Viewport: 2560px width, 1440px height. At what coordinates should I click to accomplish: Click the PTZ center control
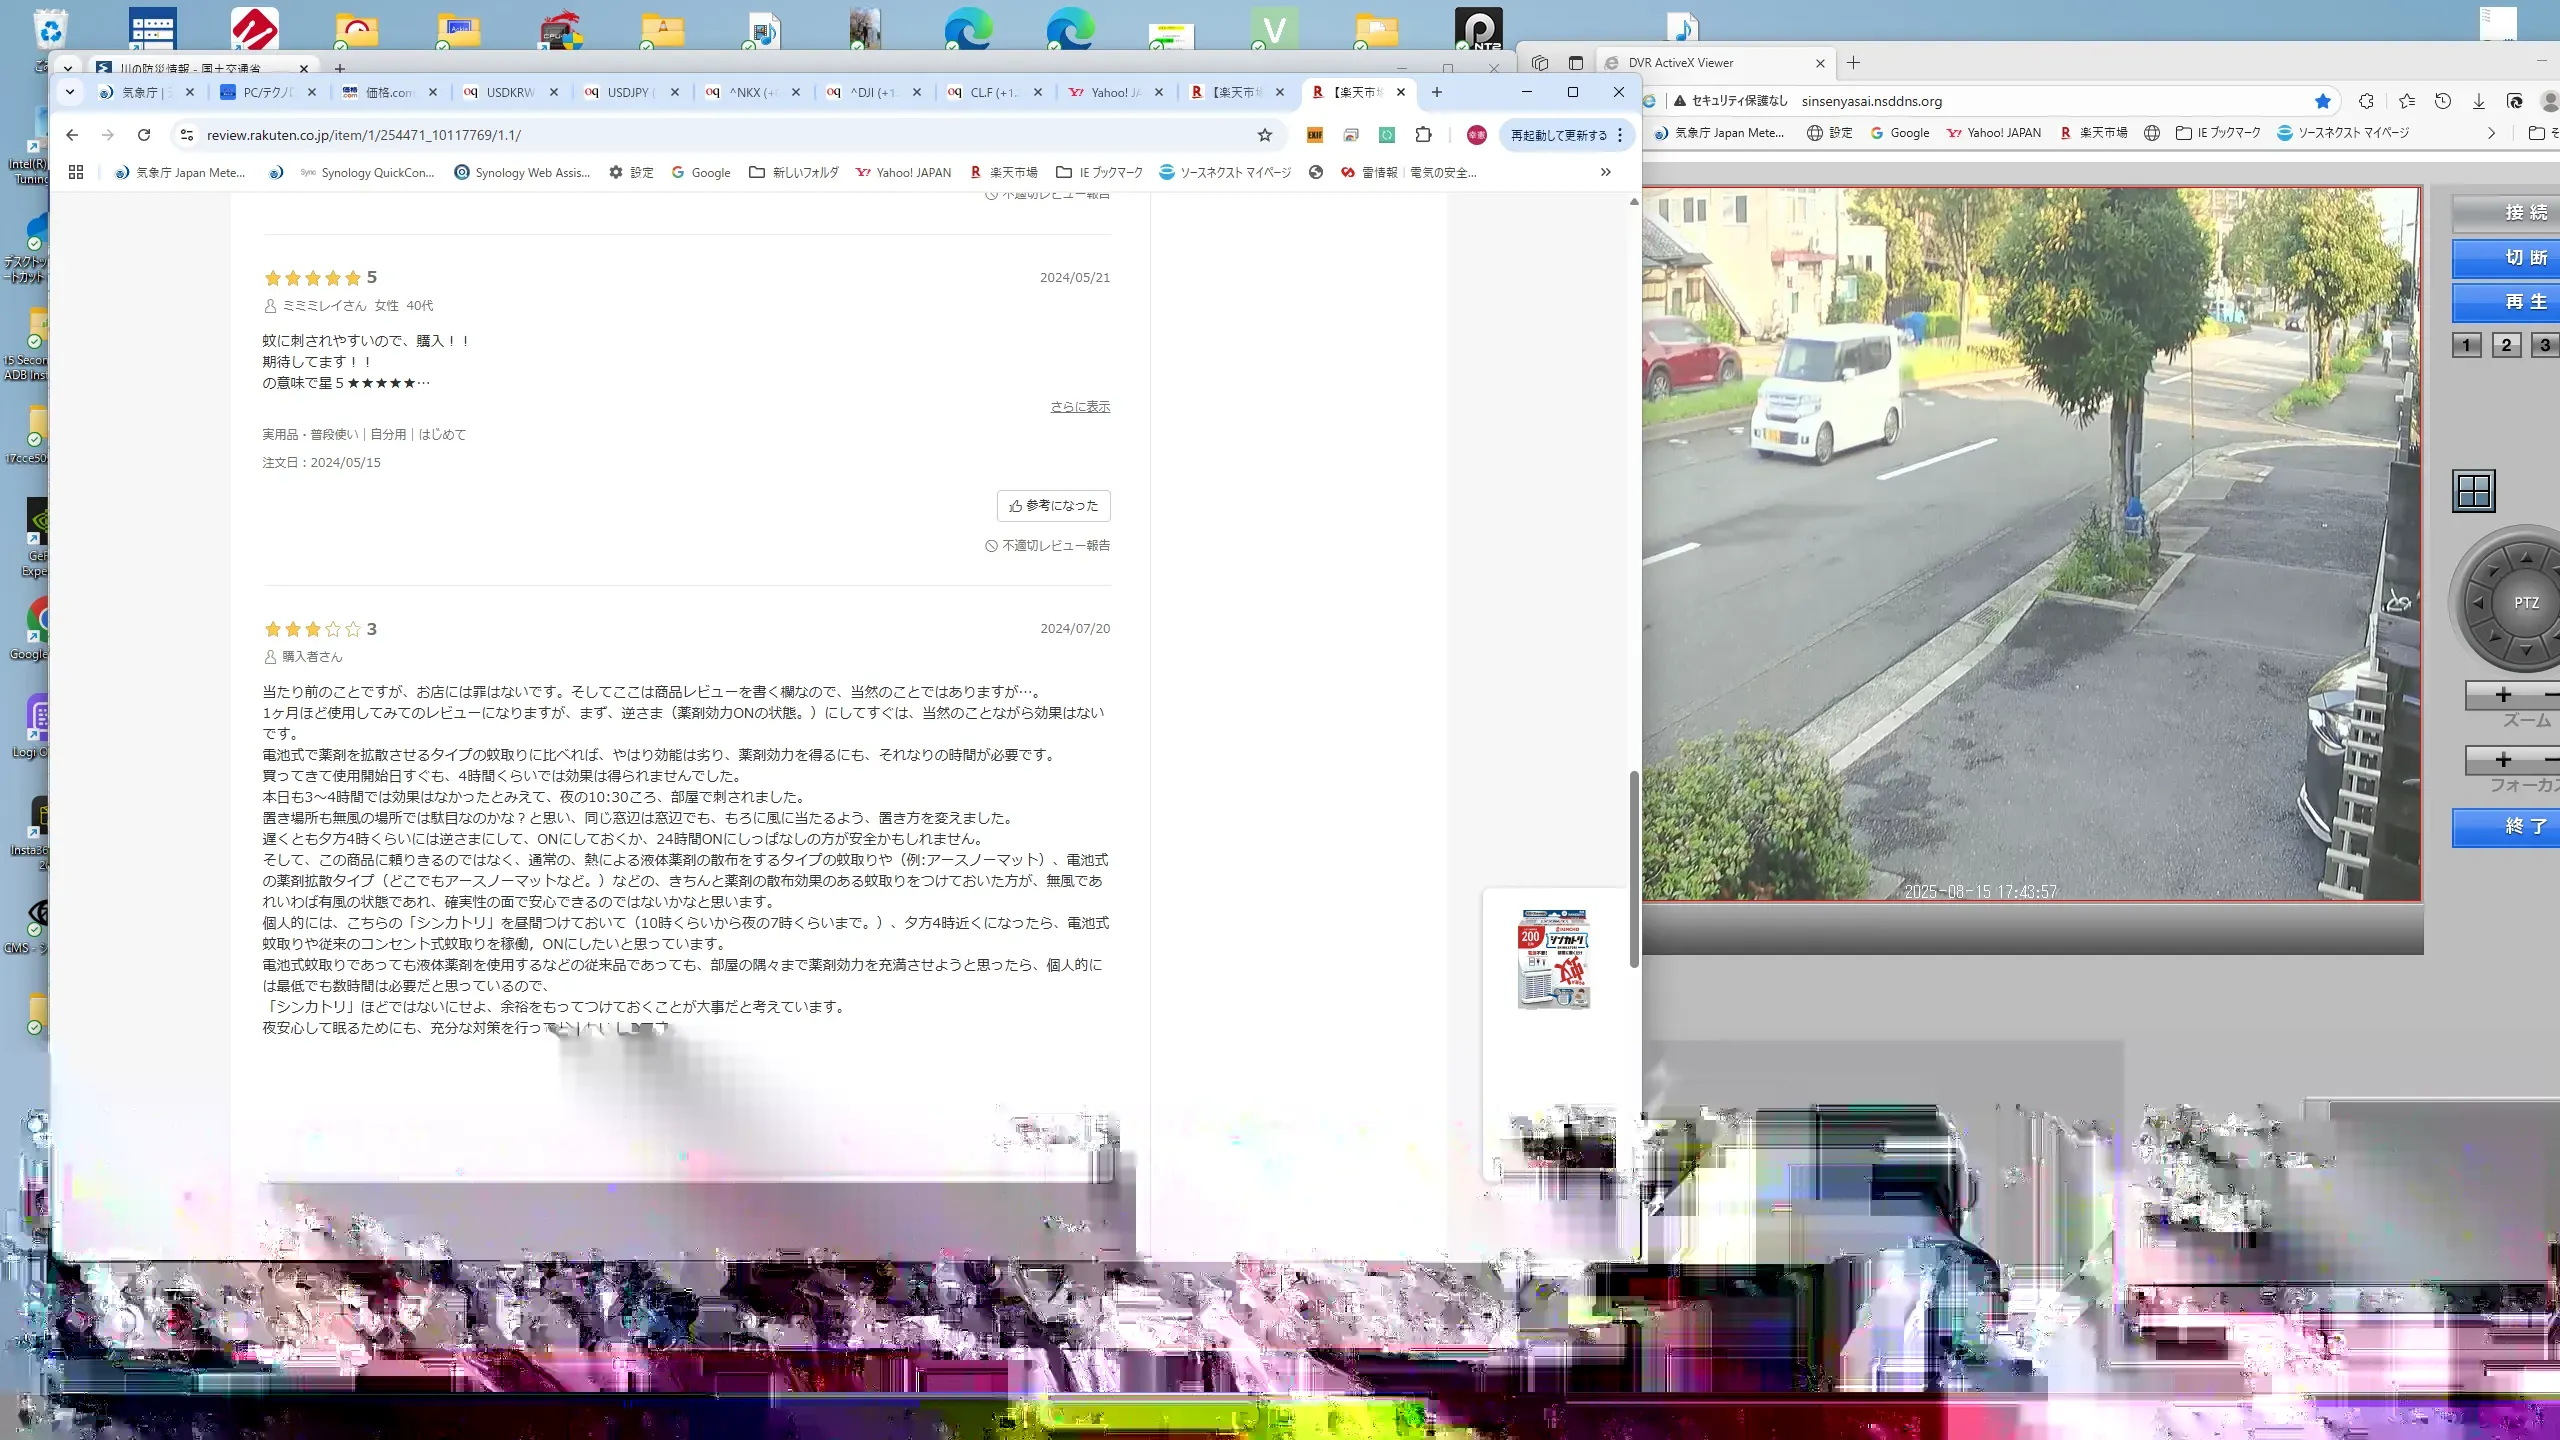2526,603
